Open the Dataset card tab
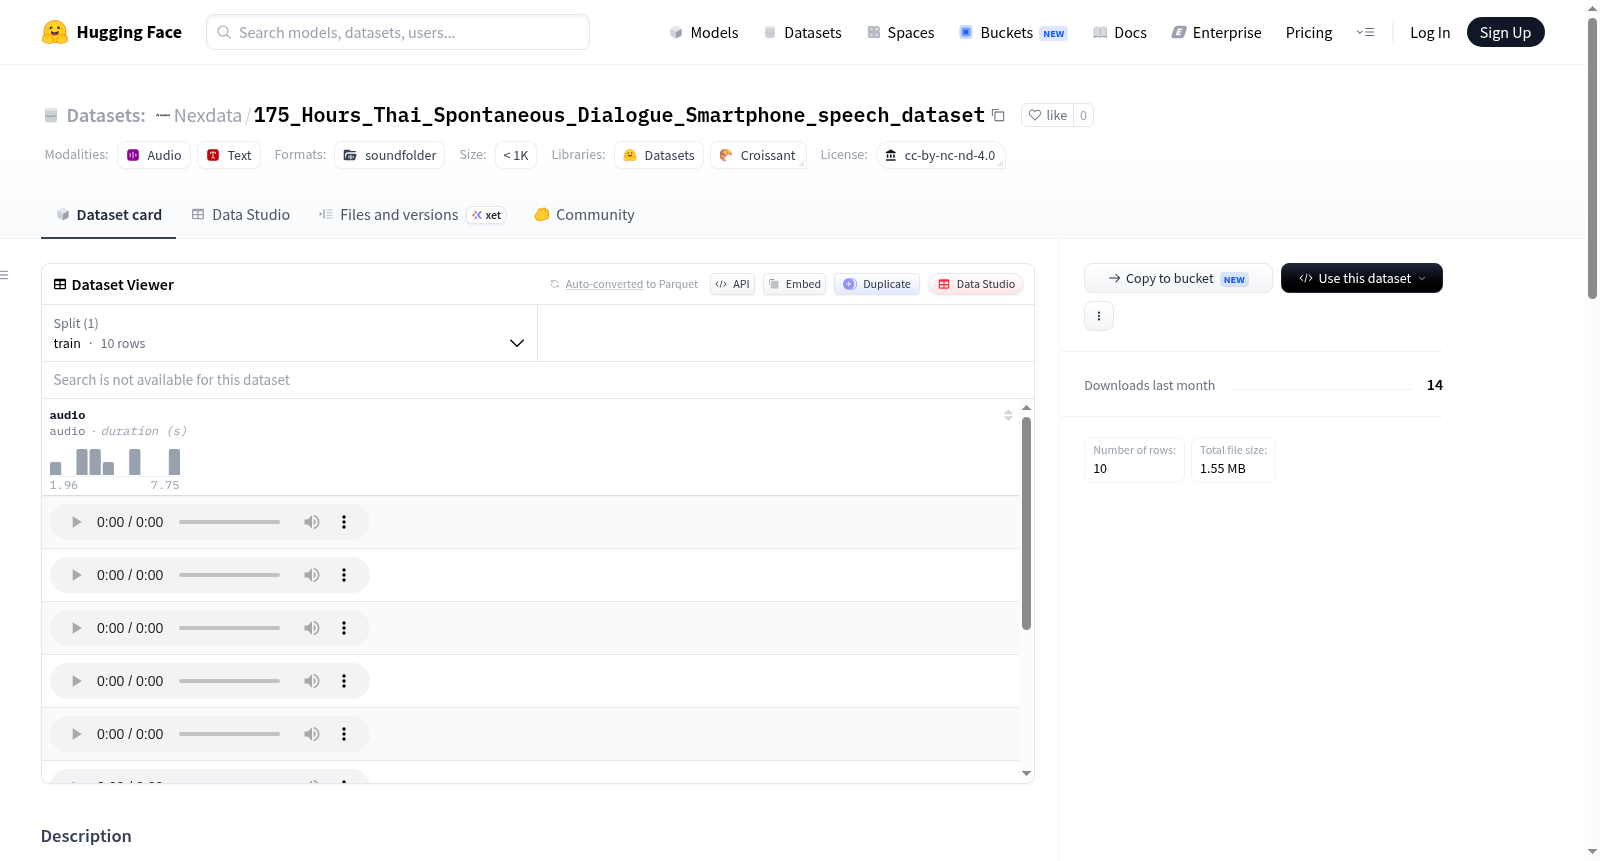The width and height of the screenshot is (1600, 861). click(x=109, y=215)
